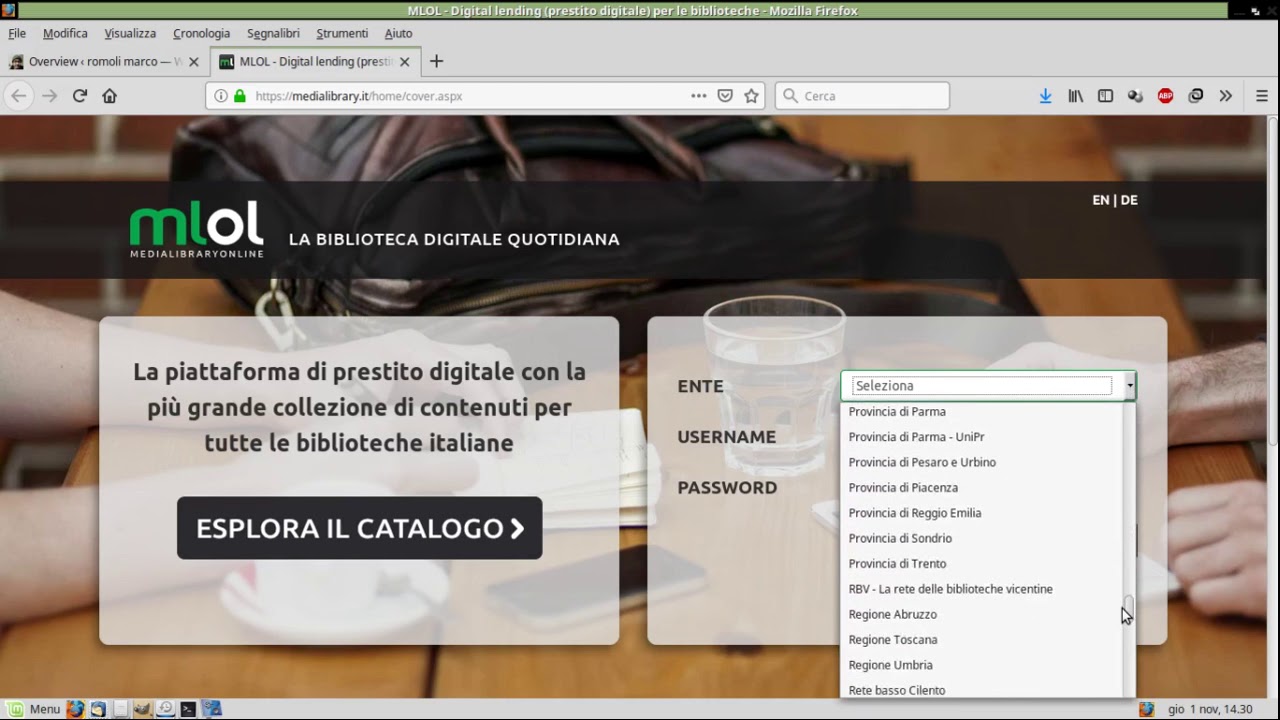Close the Overview romoli marco tab
This screenshot has height=720, width=1280.
[x=194, y=61]
